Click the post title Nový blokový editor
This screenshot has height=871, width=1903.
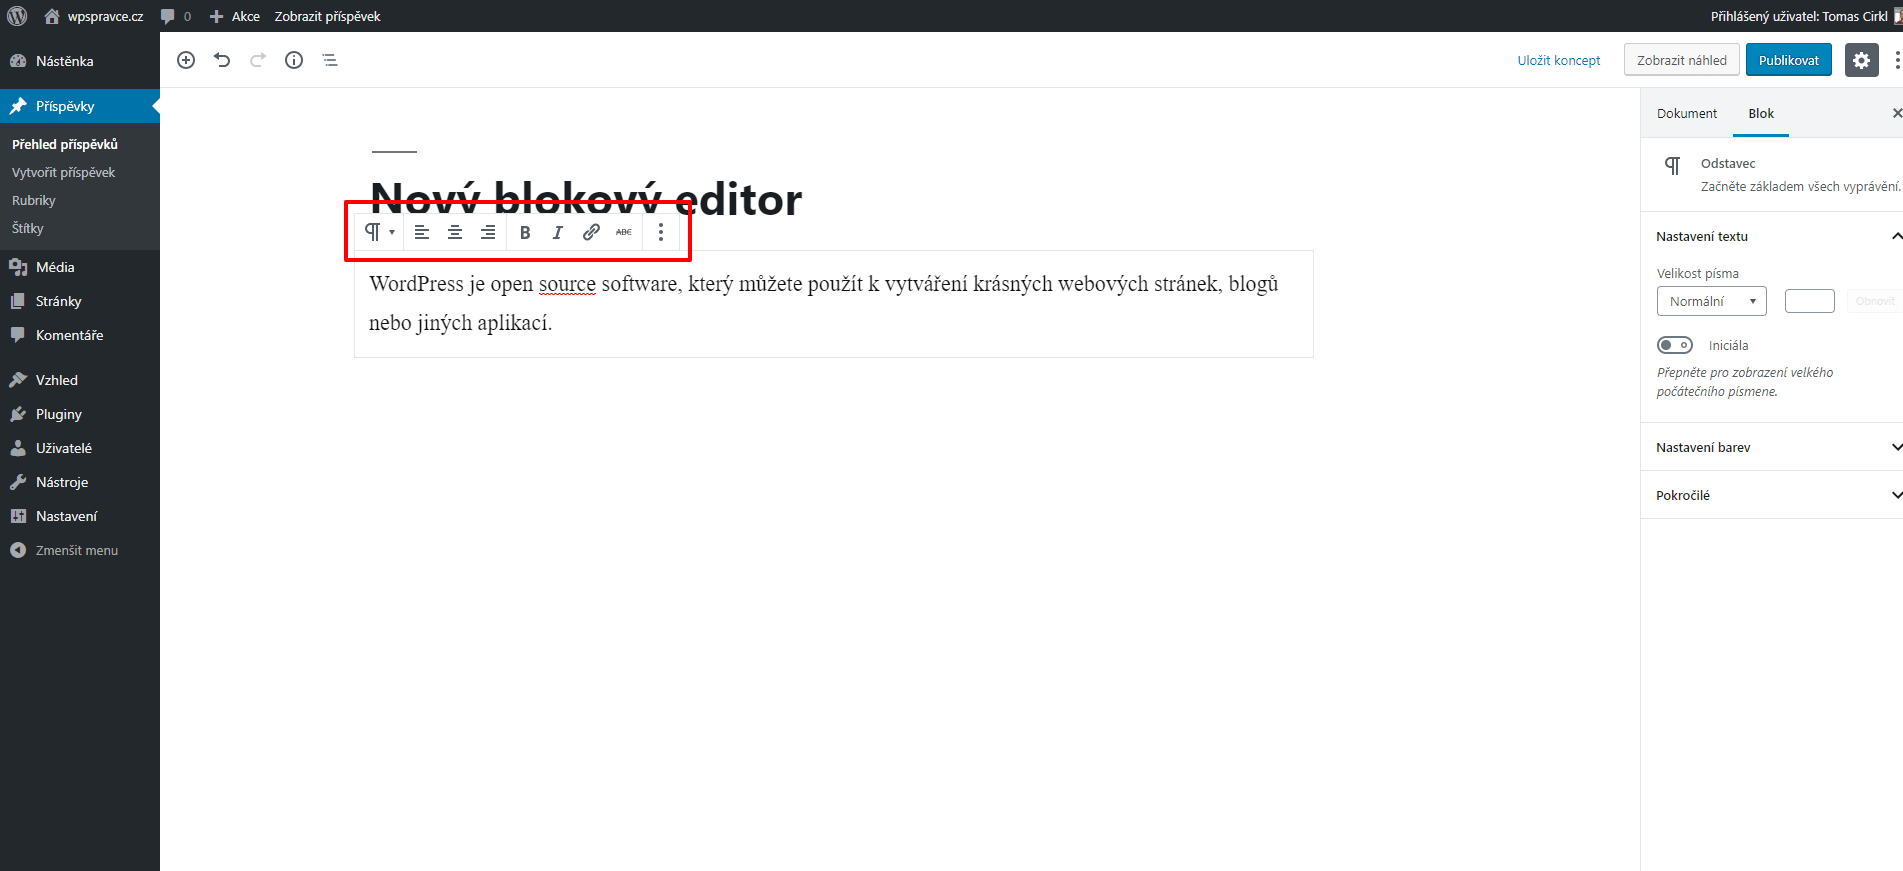pos(586,199)
